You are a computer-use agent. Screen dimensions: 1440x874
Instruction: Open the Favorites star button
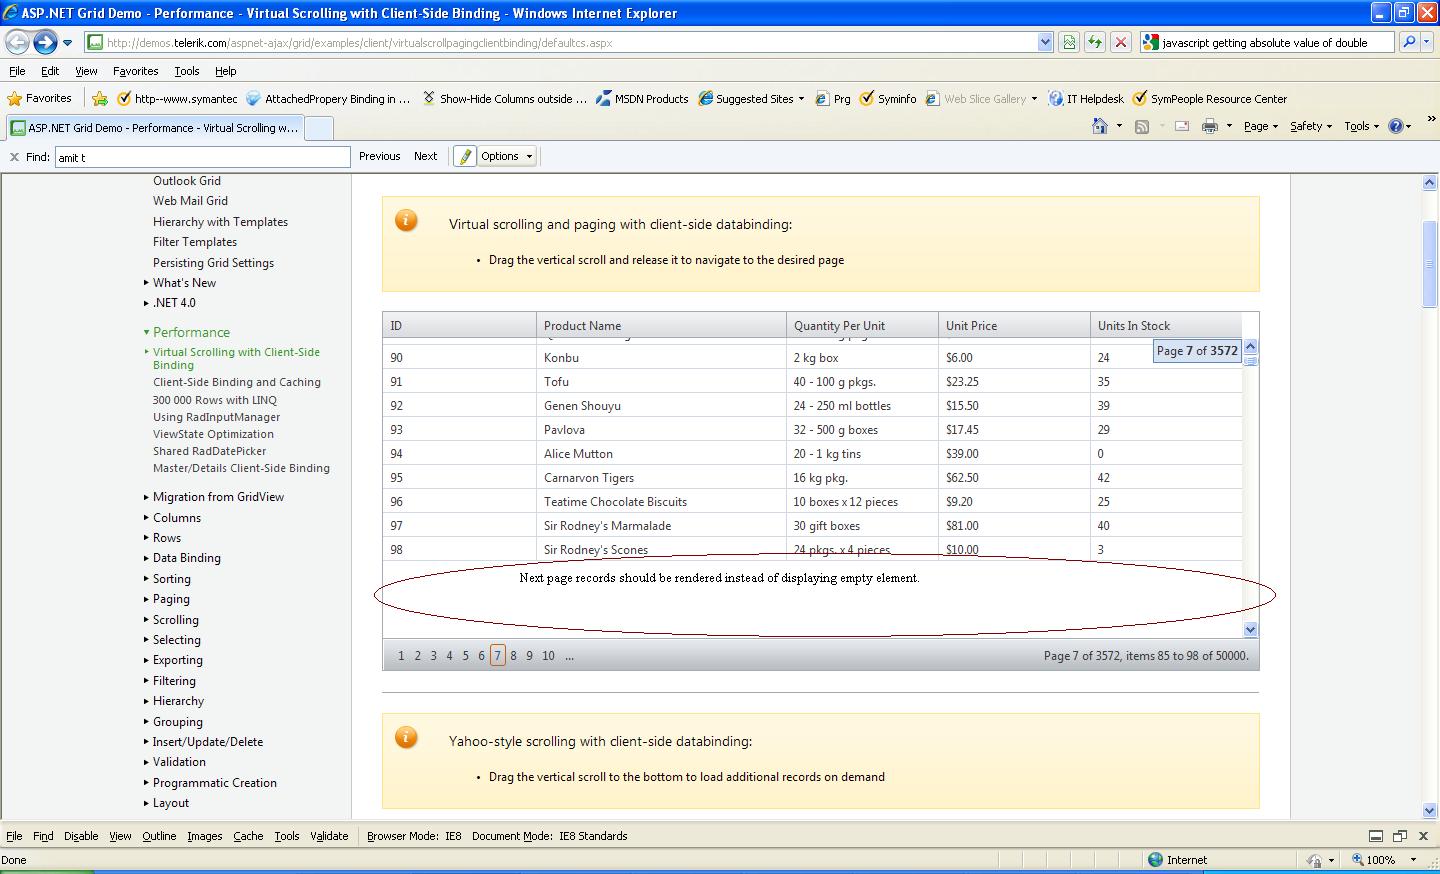40,98
